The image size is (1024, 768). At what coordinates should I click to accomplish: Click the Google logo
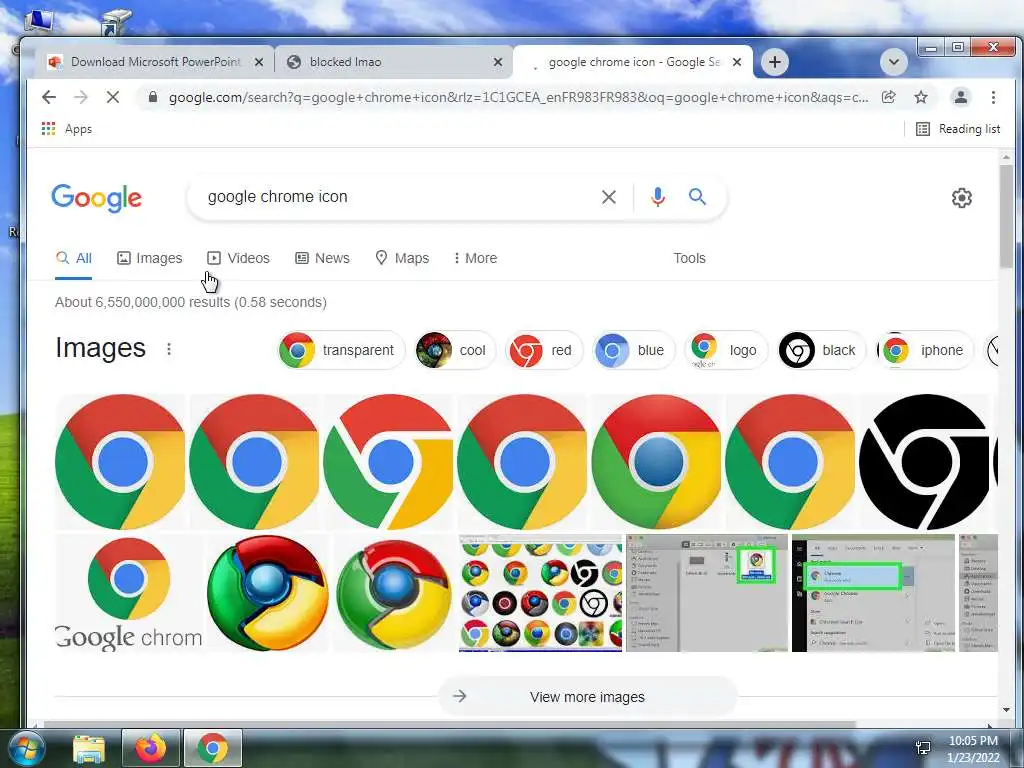[97, 198]
